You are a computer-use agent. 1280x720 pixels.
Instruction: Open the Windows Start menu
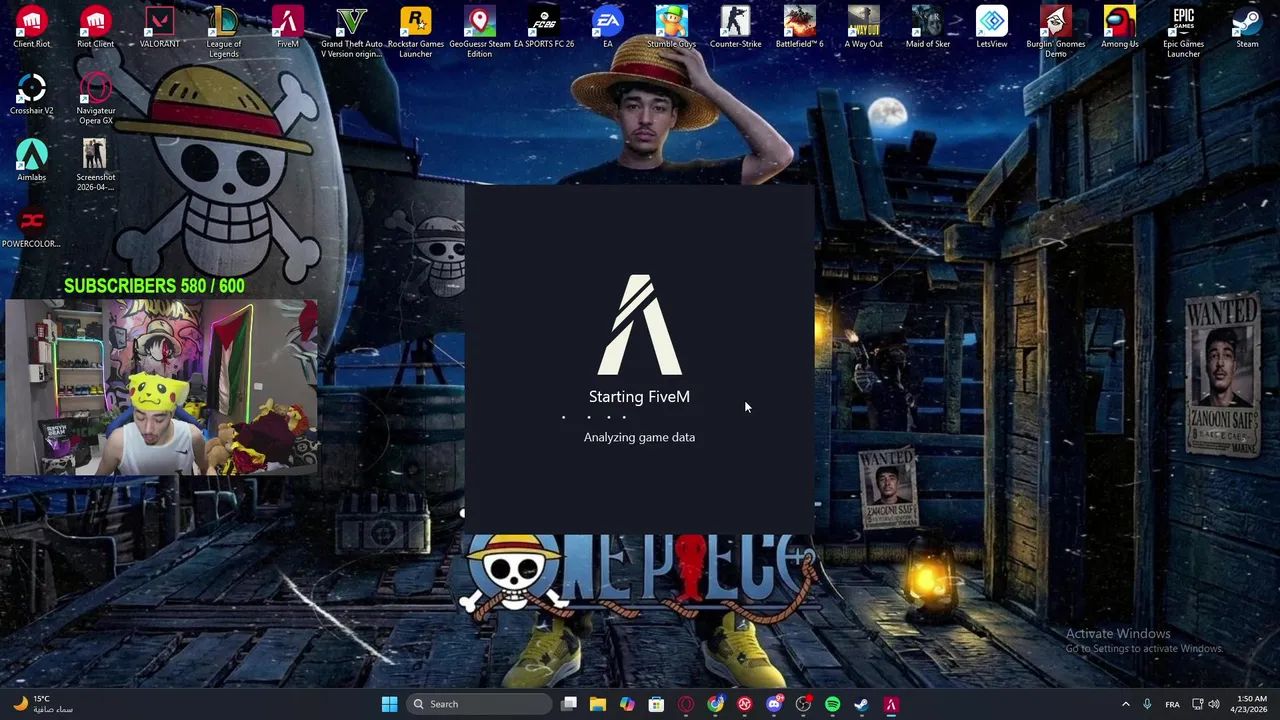click(x=389, y=704)
